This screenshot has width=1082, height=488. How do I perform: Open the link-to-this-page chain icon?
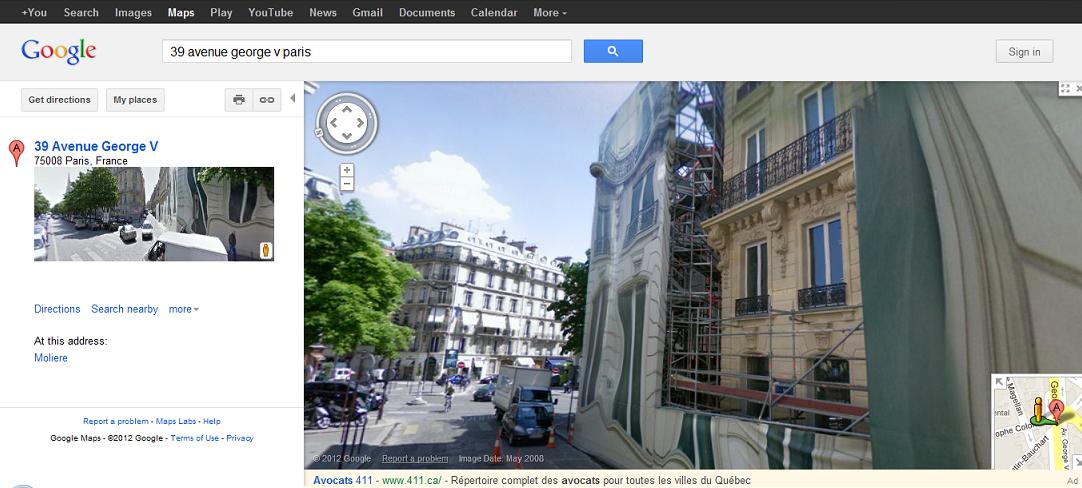click(266, 100)
